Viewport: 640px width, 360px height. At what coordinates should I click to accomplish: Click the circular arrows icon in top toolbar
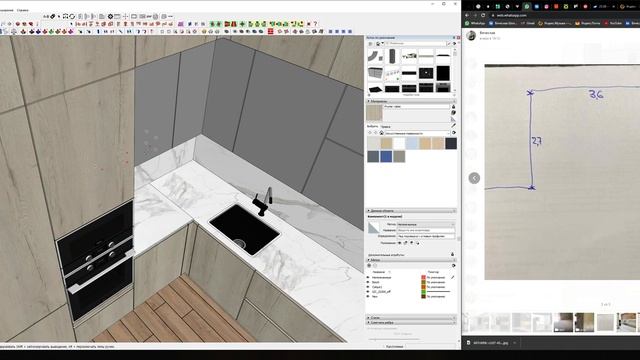point(72,16)
